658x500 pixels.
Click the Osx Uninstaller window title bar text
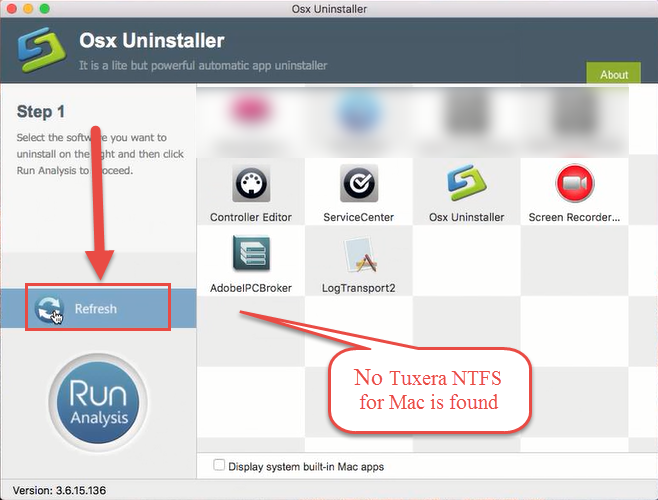[x=329, y=10]
